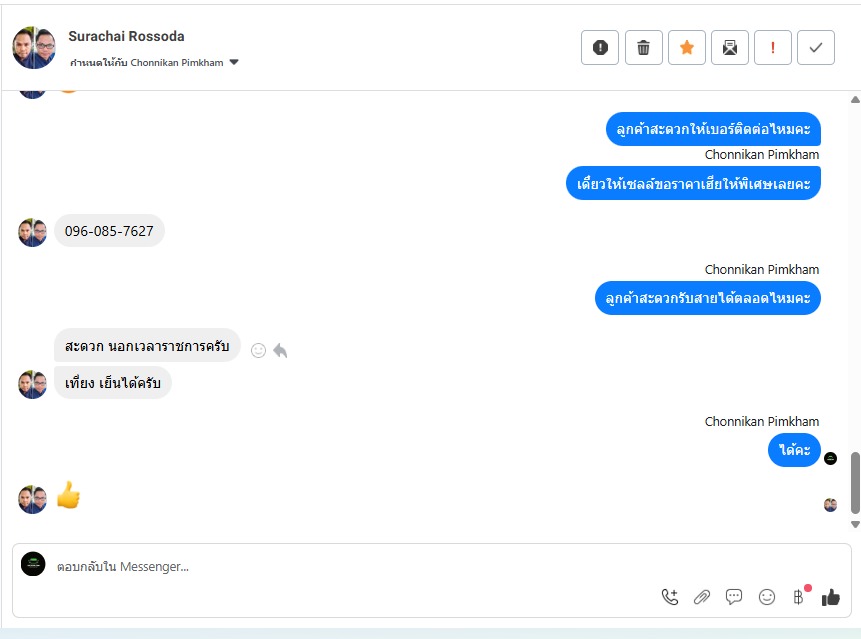Delete conversation using trash can icon
861x639 pixels.
pyautogui.click(x=644, y=48)
